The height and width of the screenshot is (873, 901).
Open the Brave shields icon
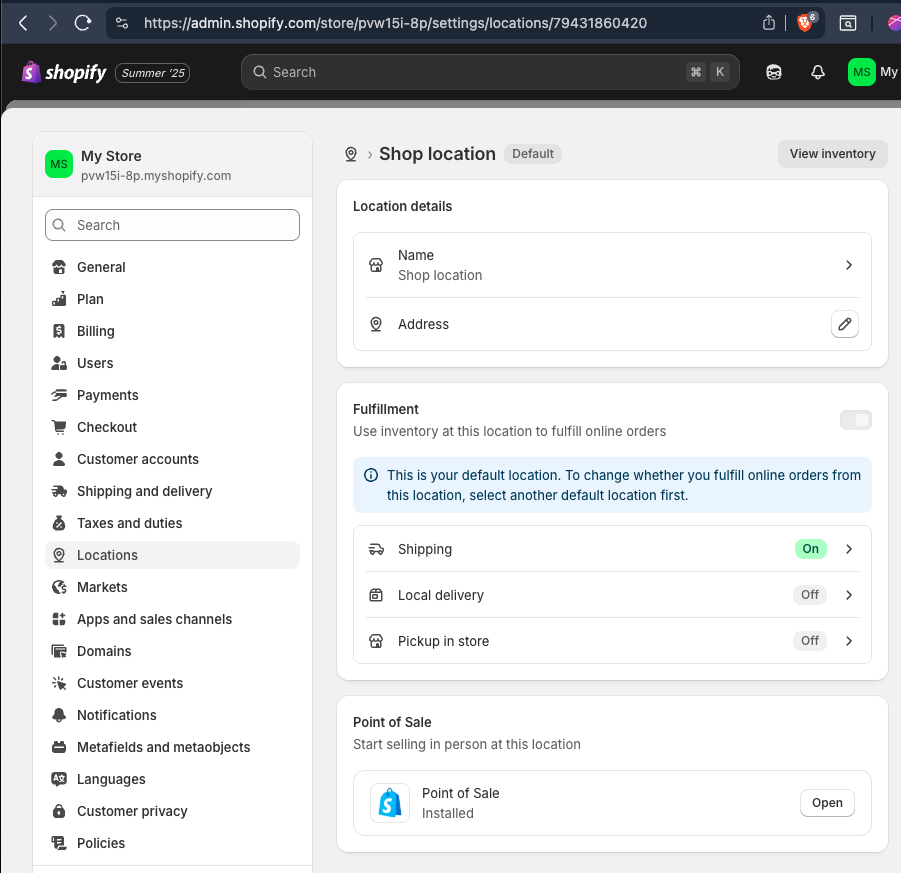pos(806,22)
